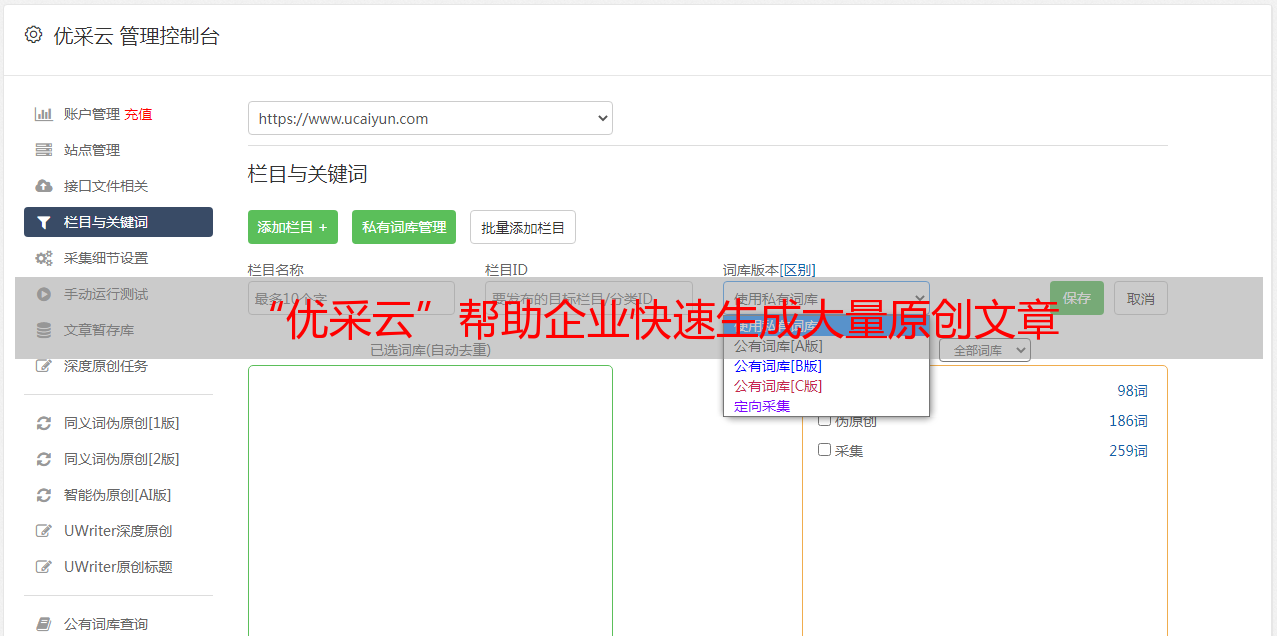Open the 全部词库 filter dropdown

(985, 351)
